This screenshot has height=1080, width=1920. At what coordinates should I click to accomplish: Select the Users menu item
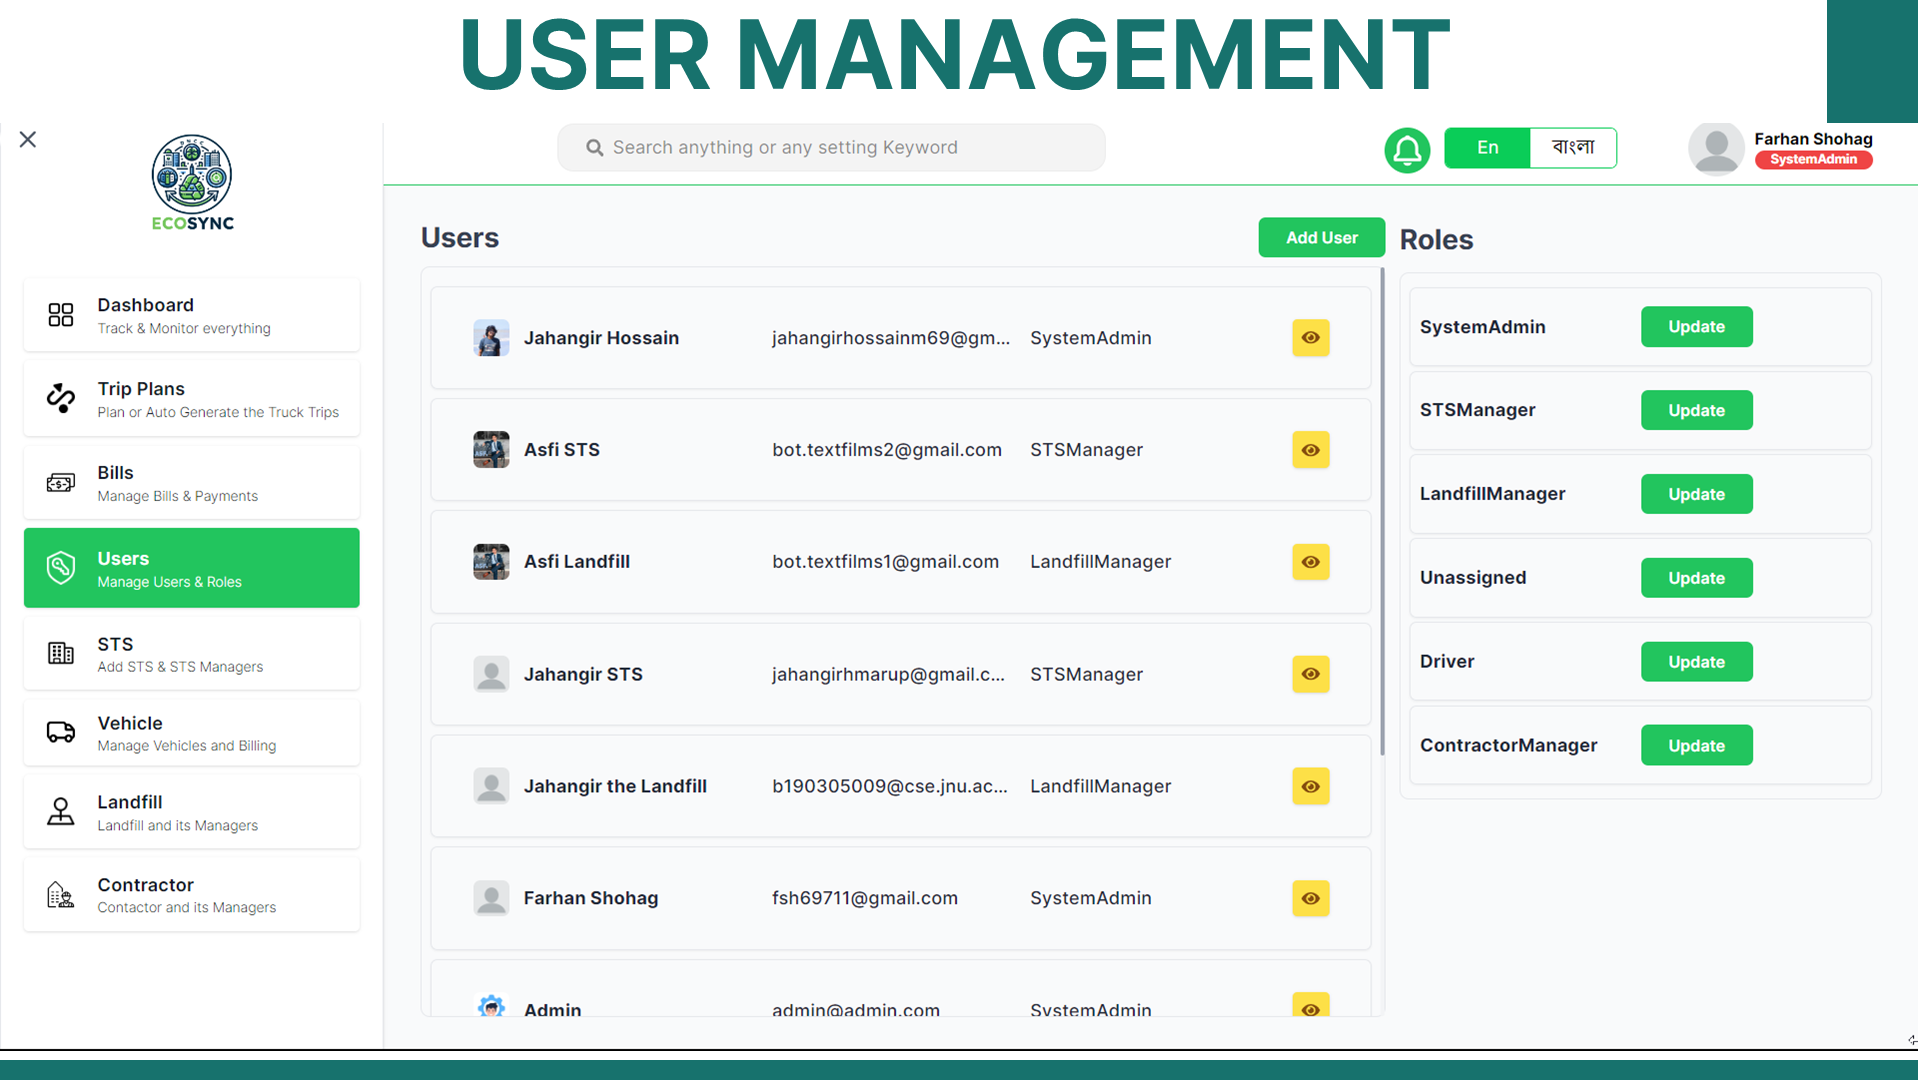(192, 568)
